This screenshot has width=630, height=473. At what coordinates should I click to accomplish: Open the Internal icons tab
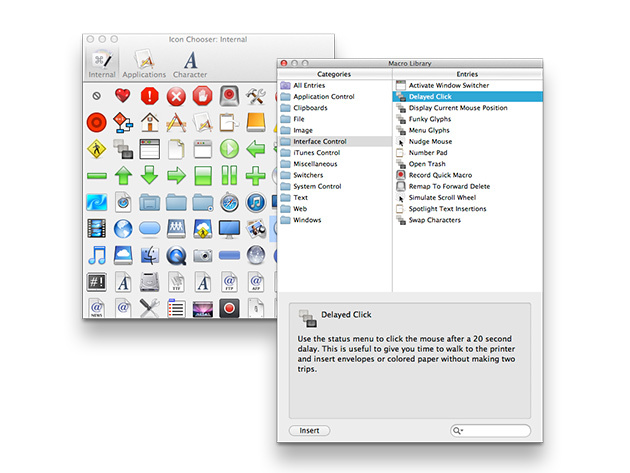(x=101, y=62)
